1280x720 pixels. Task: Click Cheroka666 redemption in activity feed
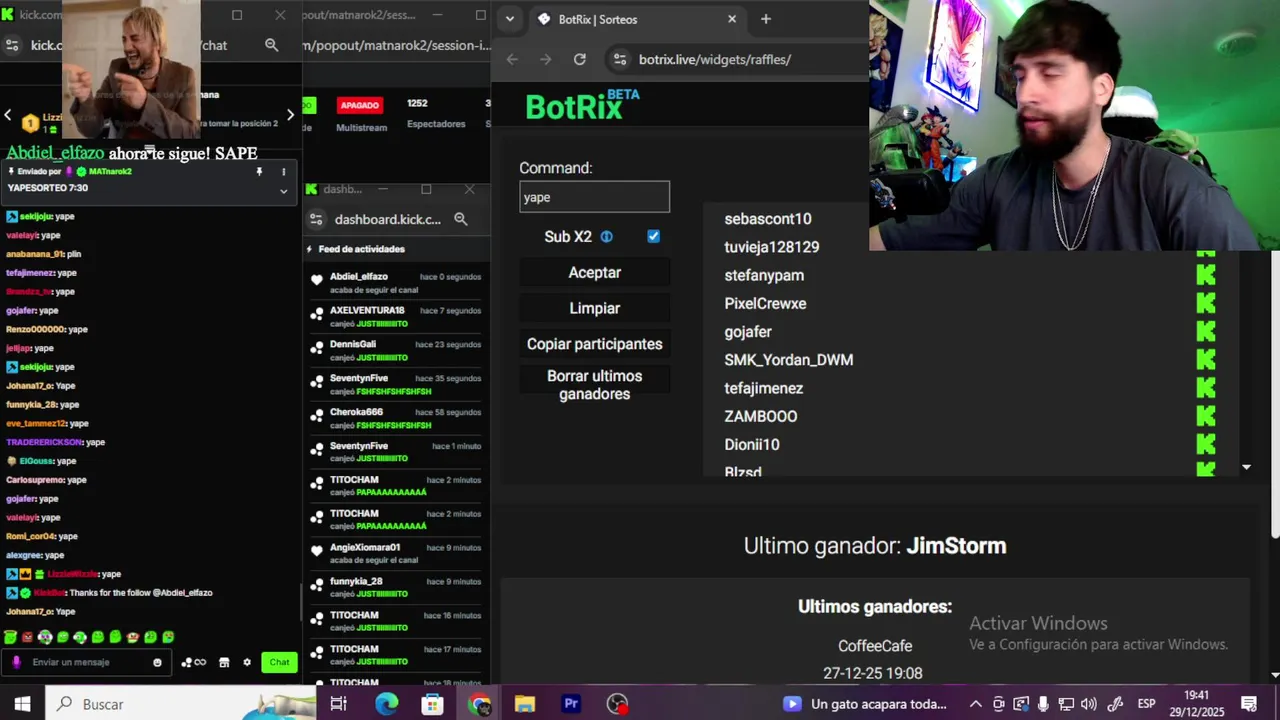point(396,418)
